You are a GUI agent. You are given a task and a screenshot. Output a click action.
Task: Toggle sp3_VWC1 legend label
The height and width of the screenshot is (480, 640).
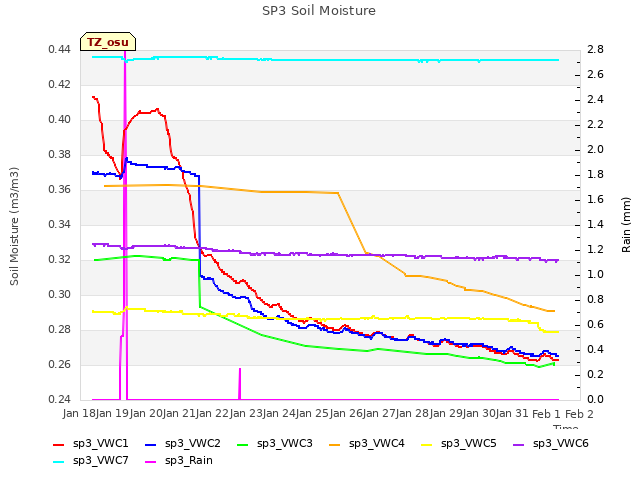(x=100, y=443)
